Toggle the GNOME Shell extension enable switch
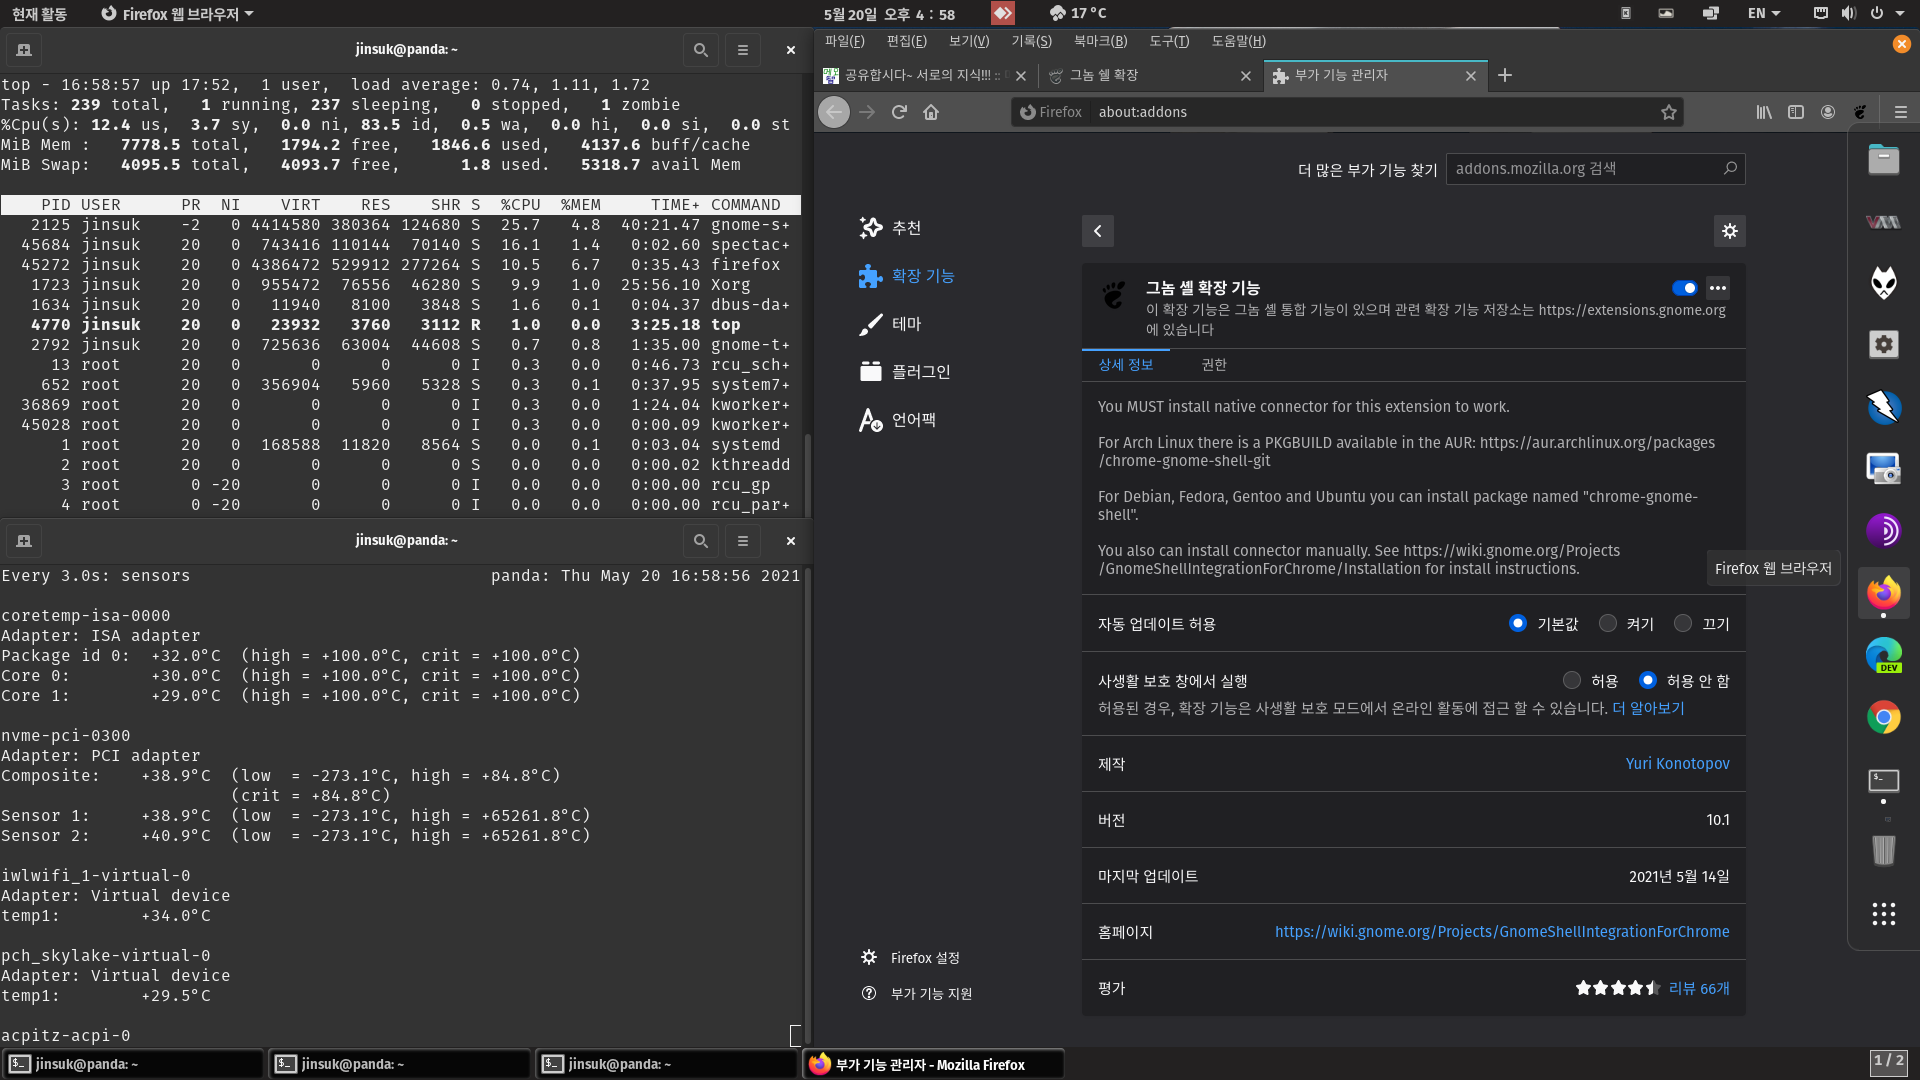1920x1080 pixels. pyautogui.click(x=1684, y=288)
